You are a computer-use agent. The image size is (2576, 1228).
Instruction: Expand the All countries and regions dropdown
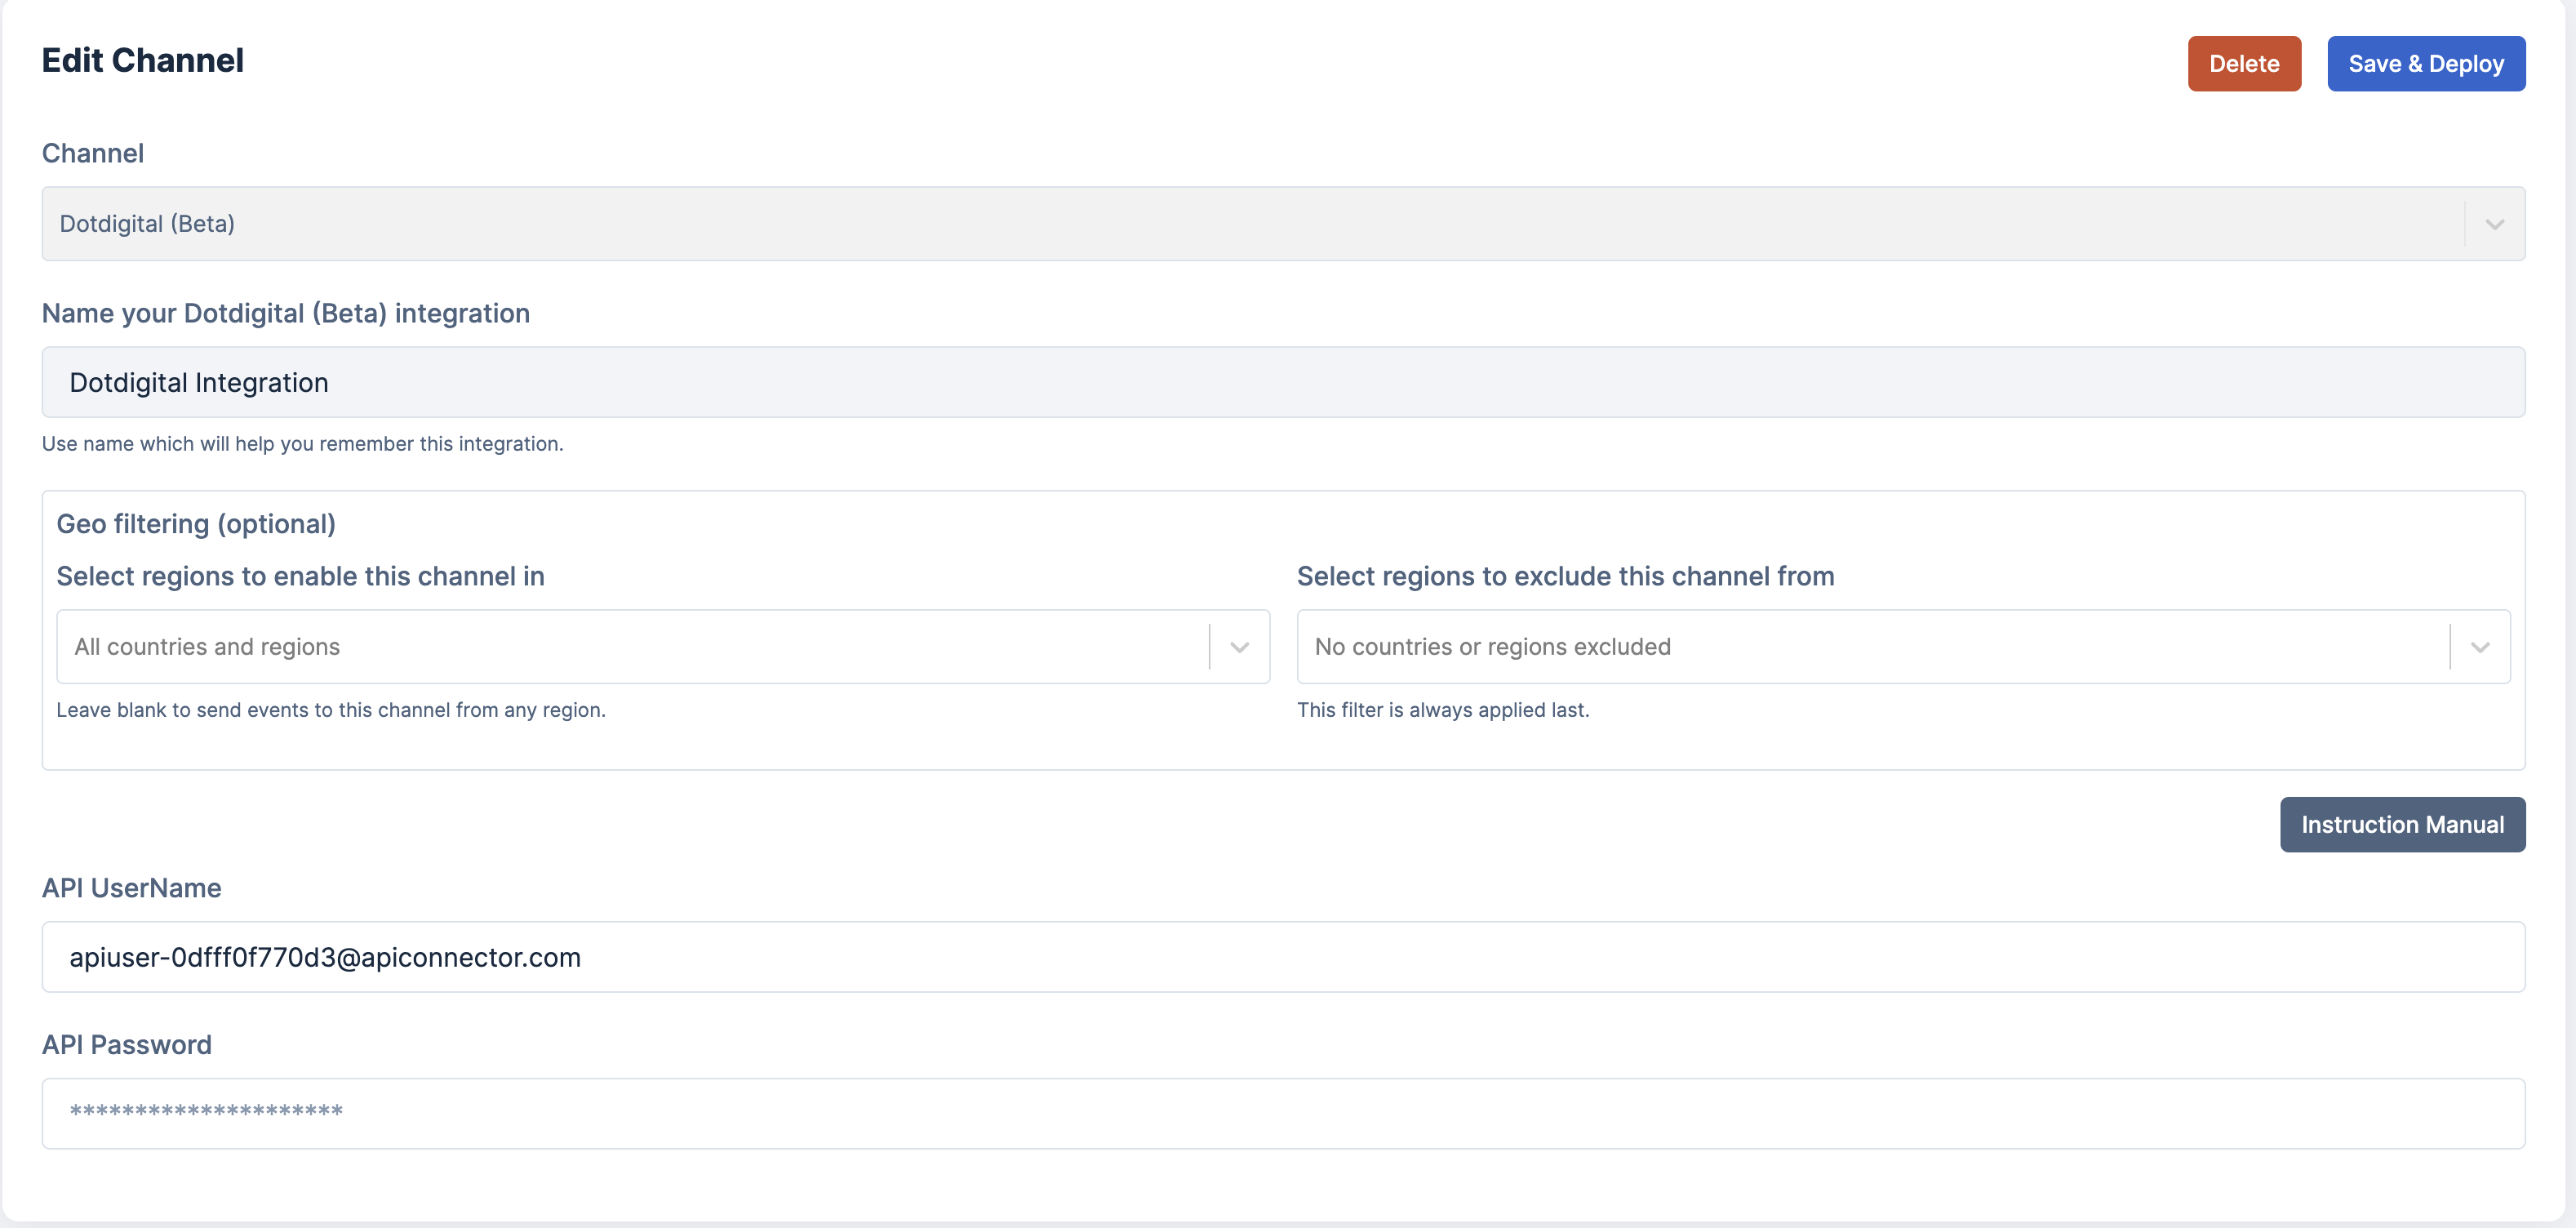pos(630,647)
